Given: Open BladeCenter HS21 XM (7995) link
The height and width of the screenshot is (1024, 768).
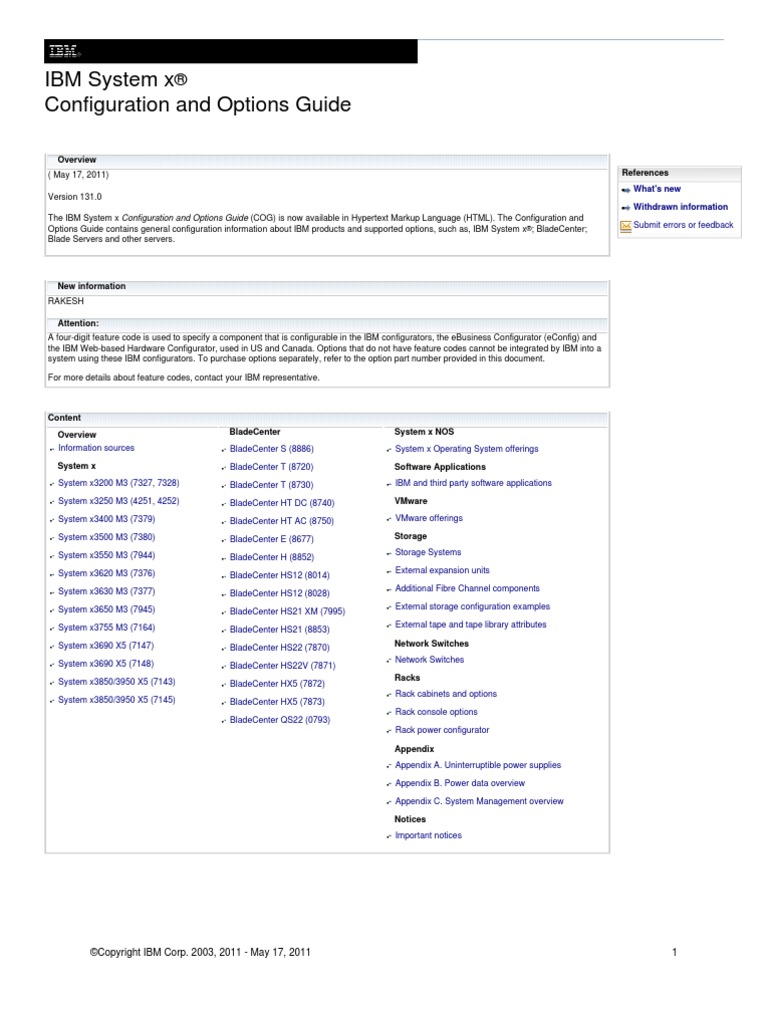Looking at the screenshot, I should (287, 611).
